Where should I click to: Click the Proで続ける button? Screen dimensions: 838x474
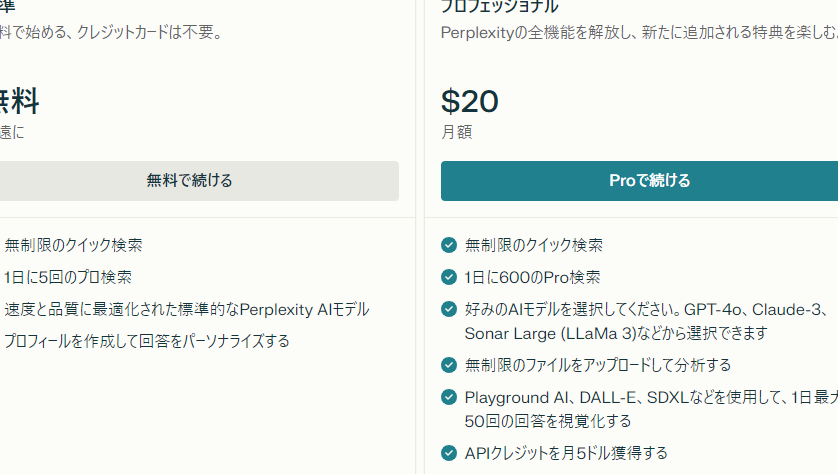[x=639, y=181]
